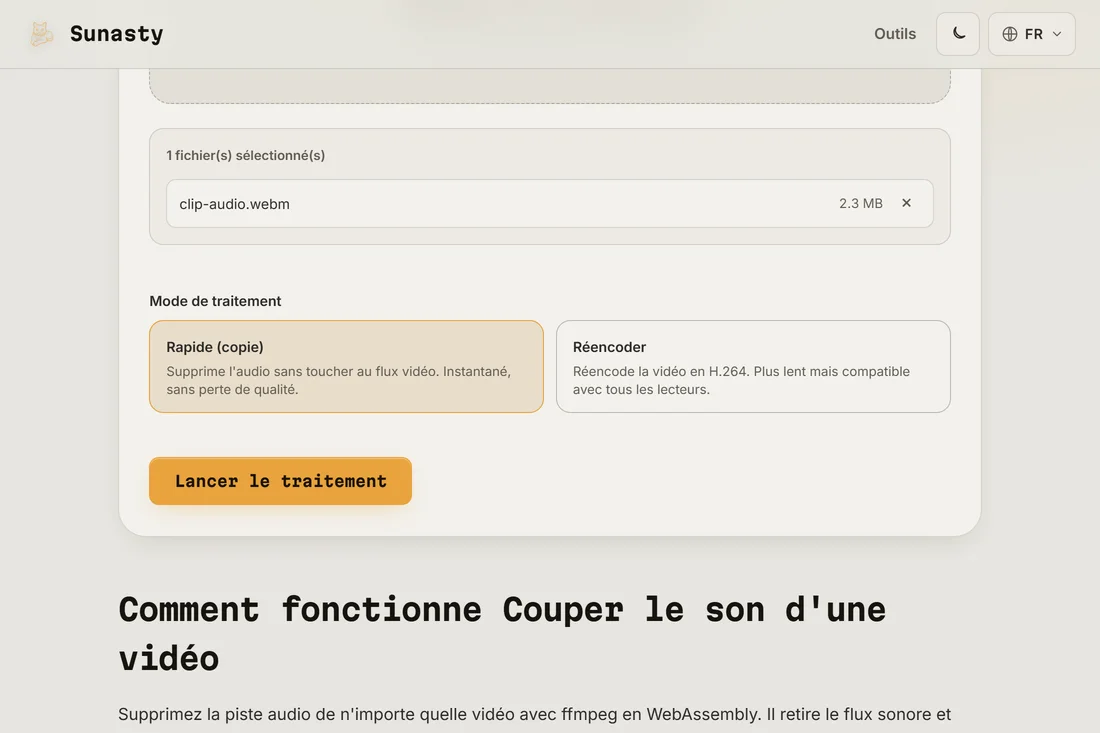This screenshot has height=733, width=1100.
Task: Click the globe icon beside FR
Action: [1010, 34]
